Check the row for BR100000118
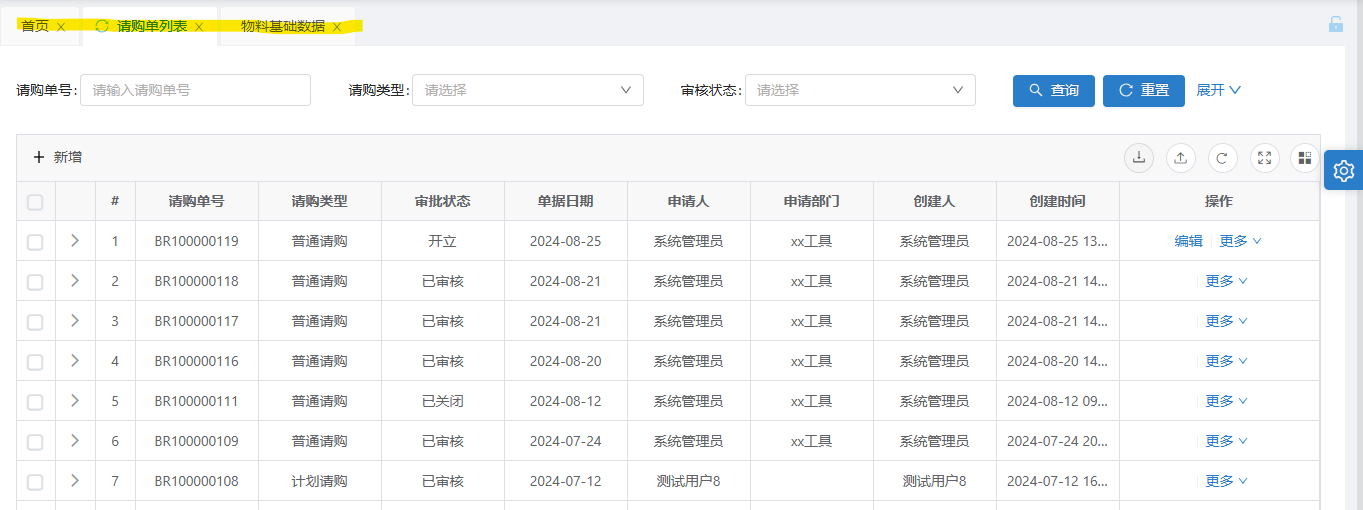The width and height of the screenshot is (1363, 510). 35,282
